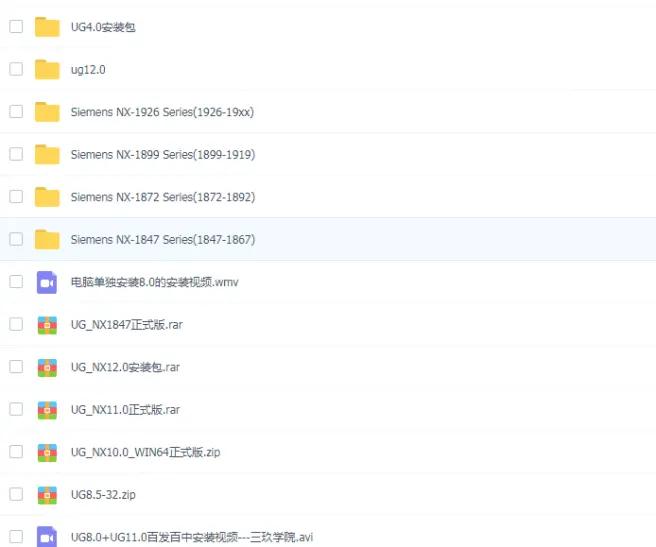This screenshot has height=547, width=656.
Task: Click archive icon of UG_NX10.0_WIN64正式版.zip
Action: [47, 453]
